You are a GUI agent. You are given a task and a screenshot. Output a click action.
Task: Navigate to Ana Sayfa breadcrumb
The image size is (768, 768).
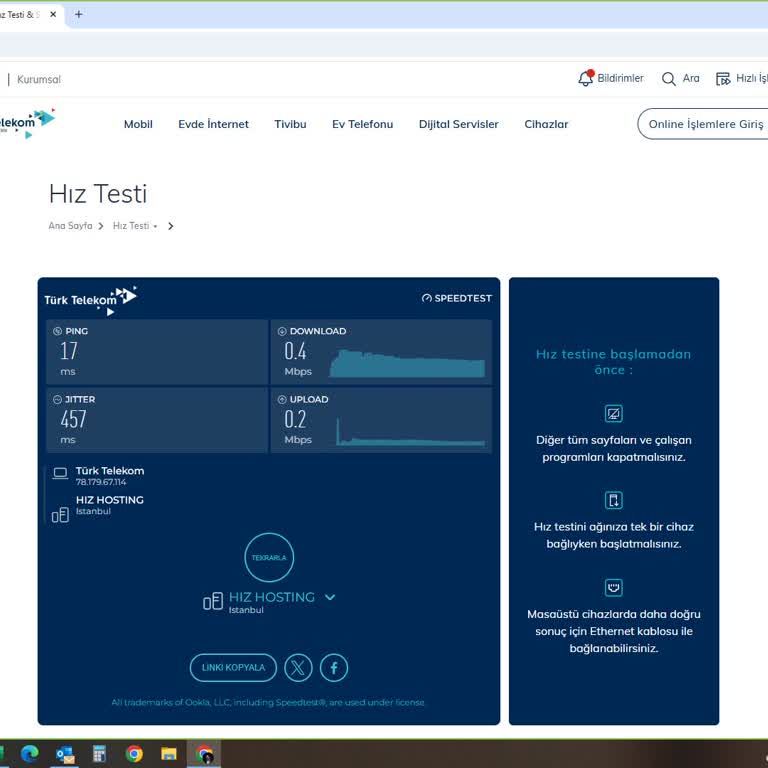coord(70,226)
